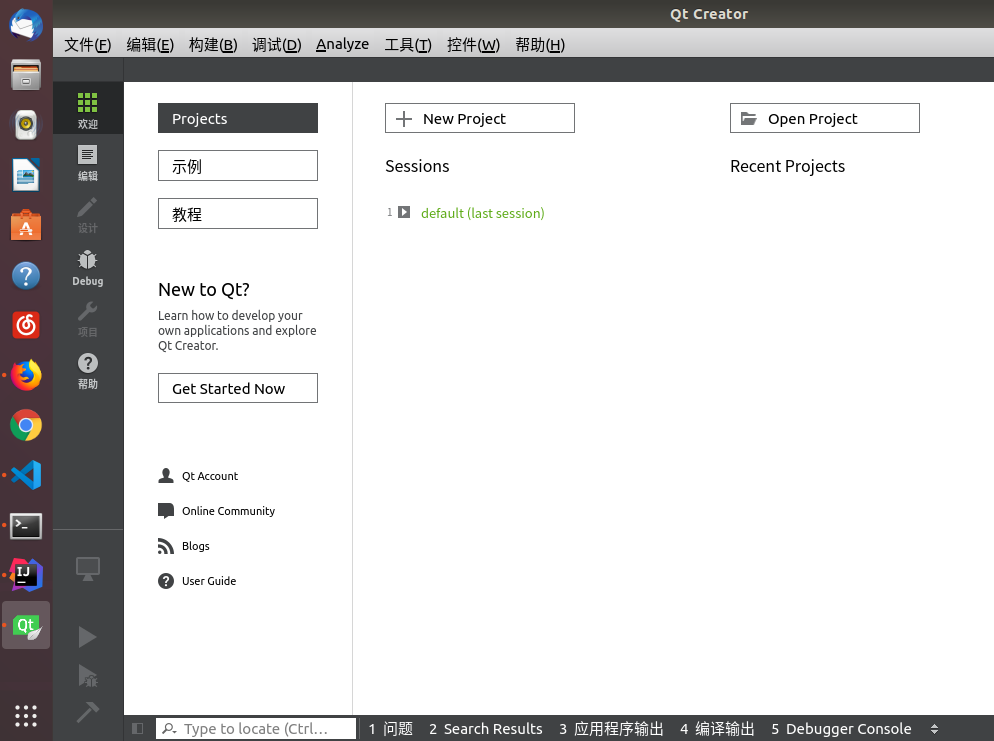
Task: Open the 编辑 (Edit) mode
Action: point(88,162)
